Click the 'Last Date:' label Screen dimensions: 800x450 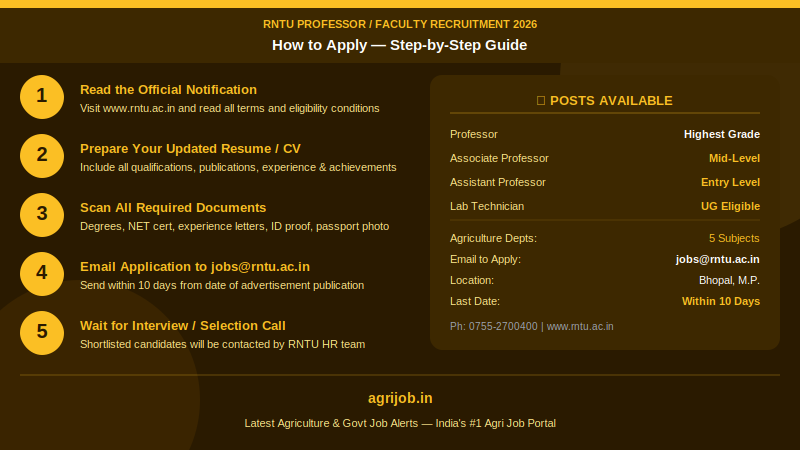coord(474,301)
